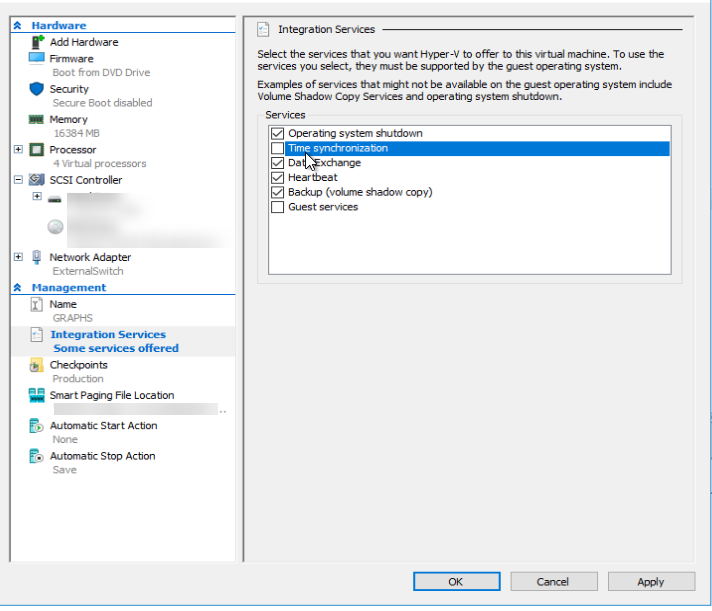Uncheck Operating system shutdown service
712x611 pixels.
pos(277,133)
